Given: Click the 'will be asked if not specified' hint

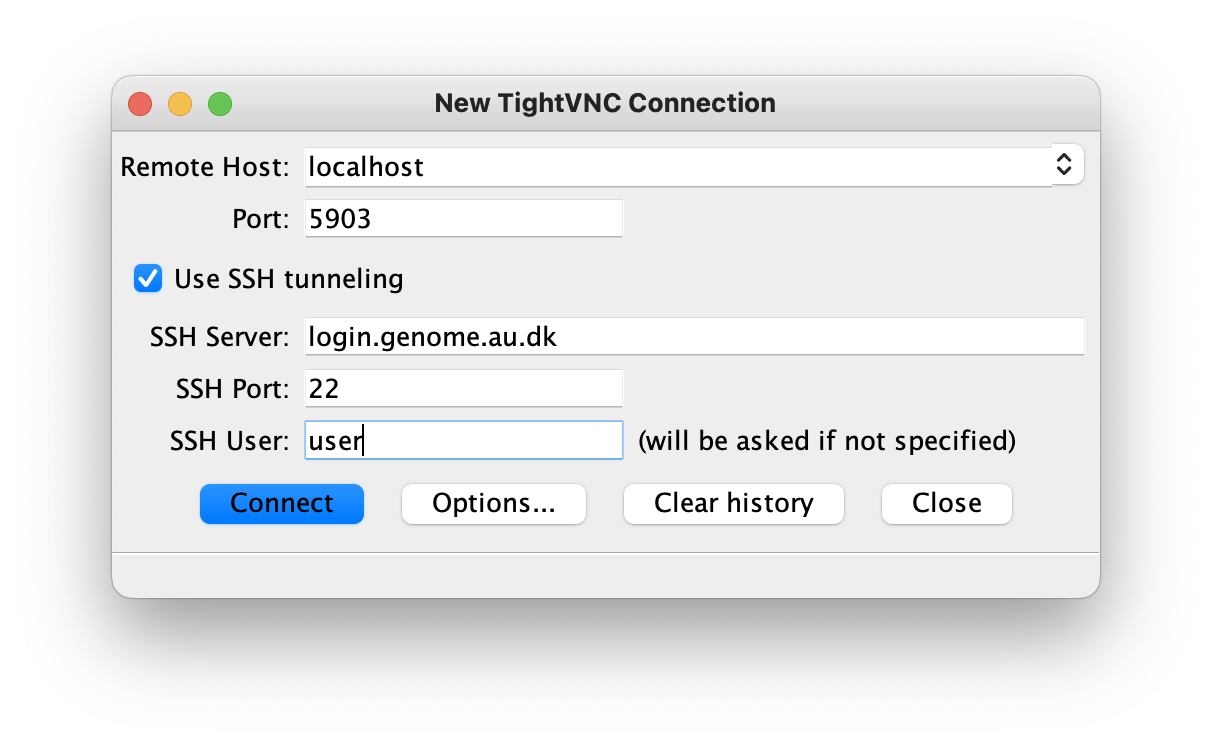Looking at the screenshot, I should (826, 441).
